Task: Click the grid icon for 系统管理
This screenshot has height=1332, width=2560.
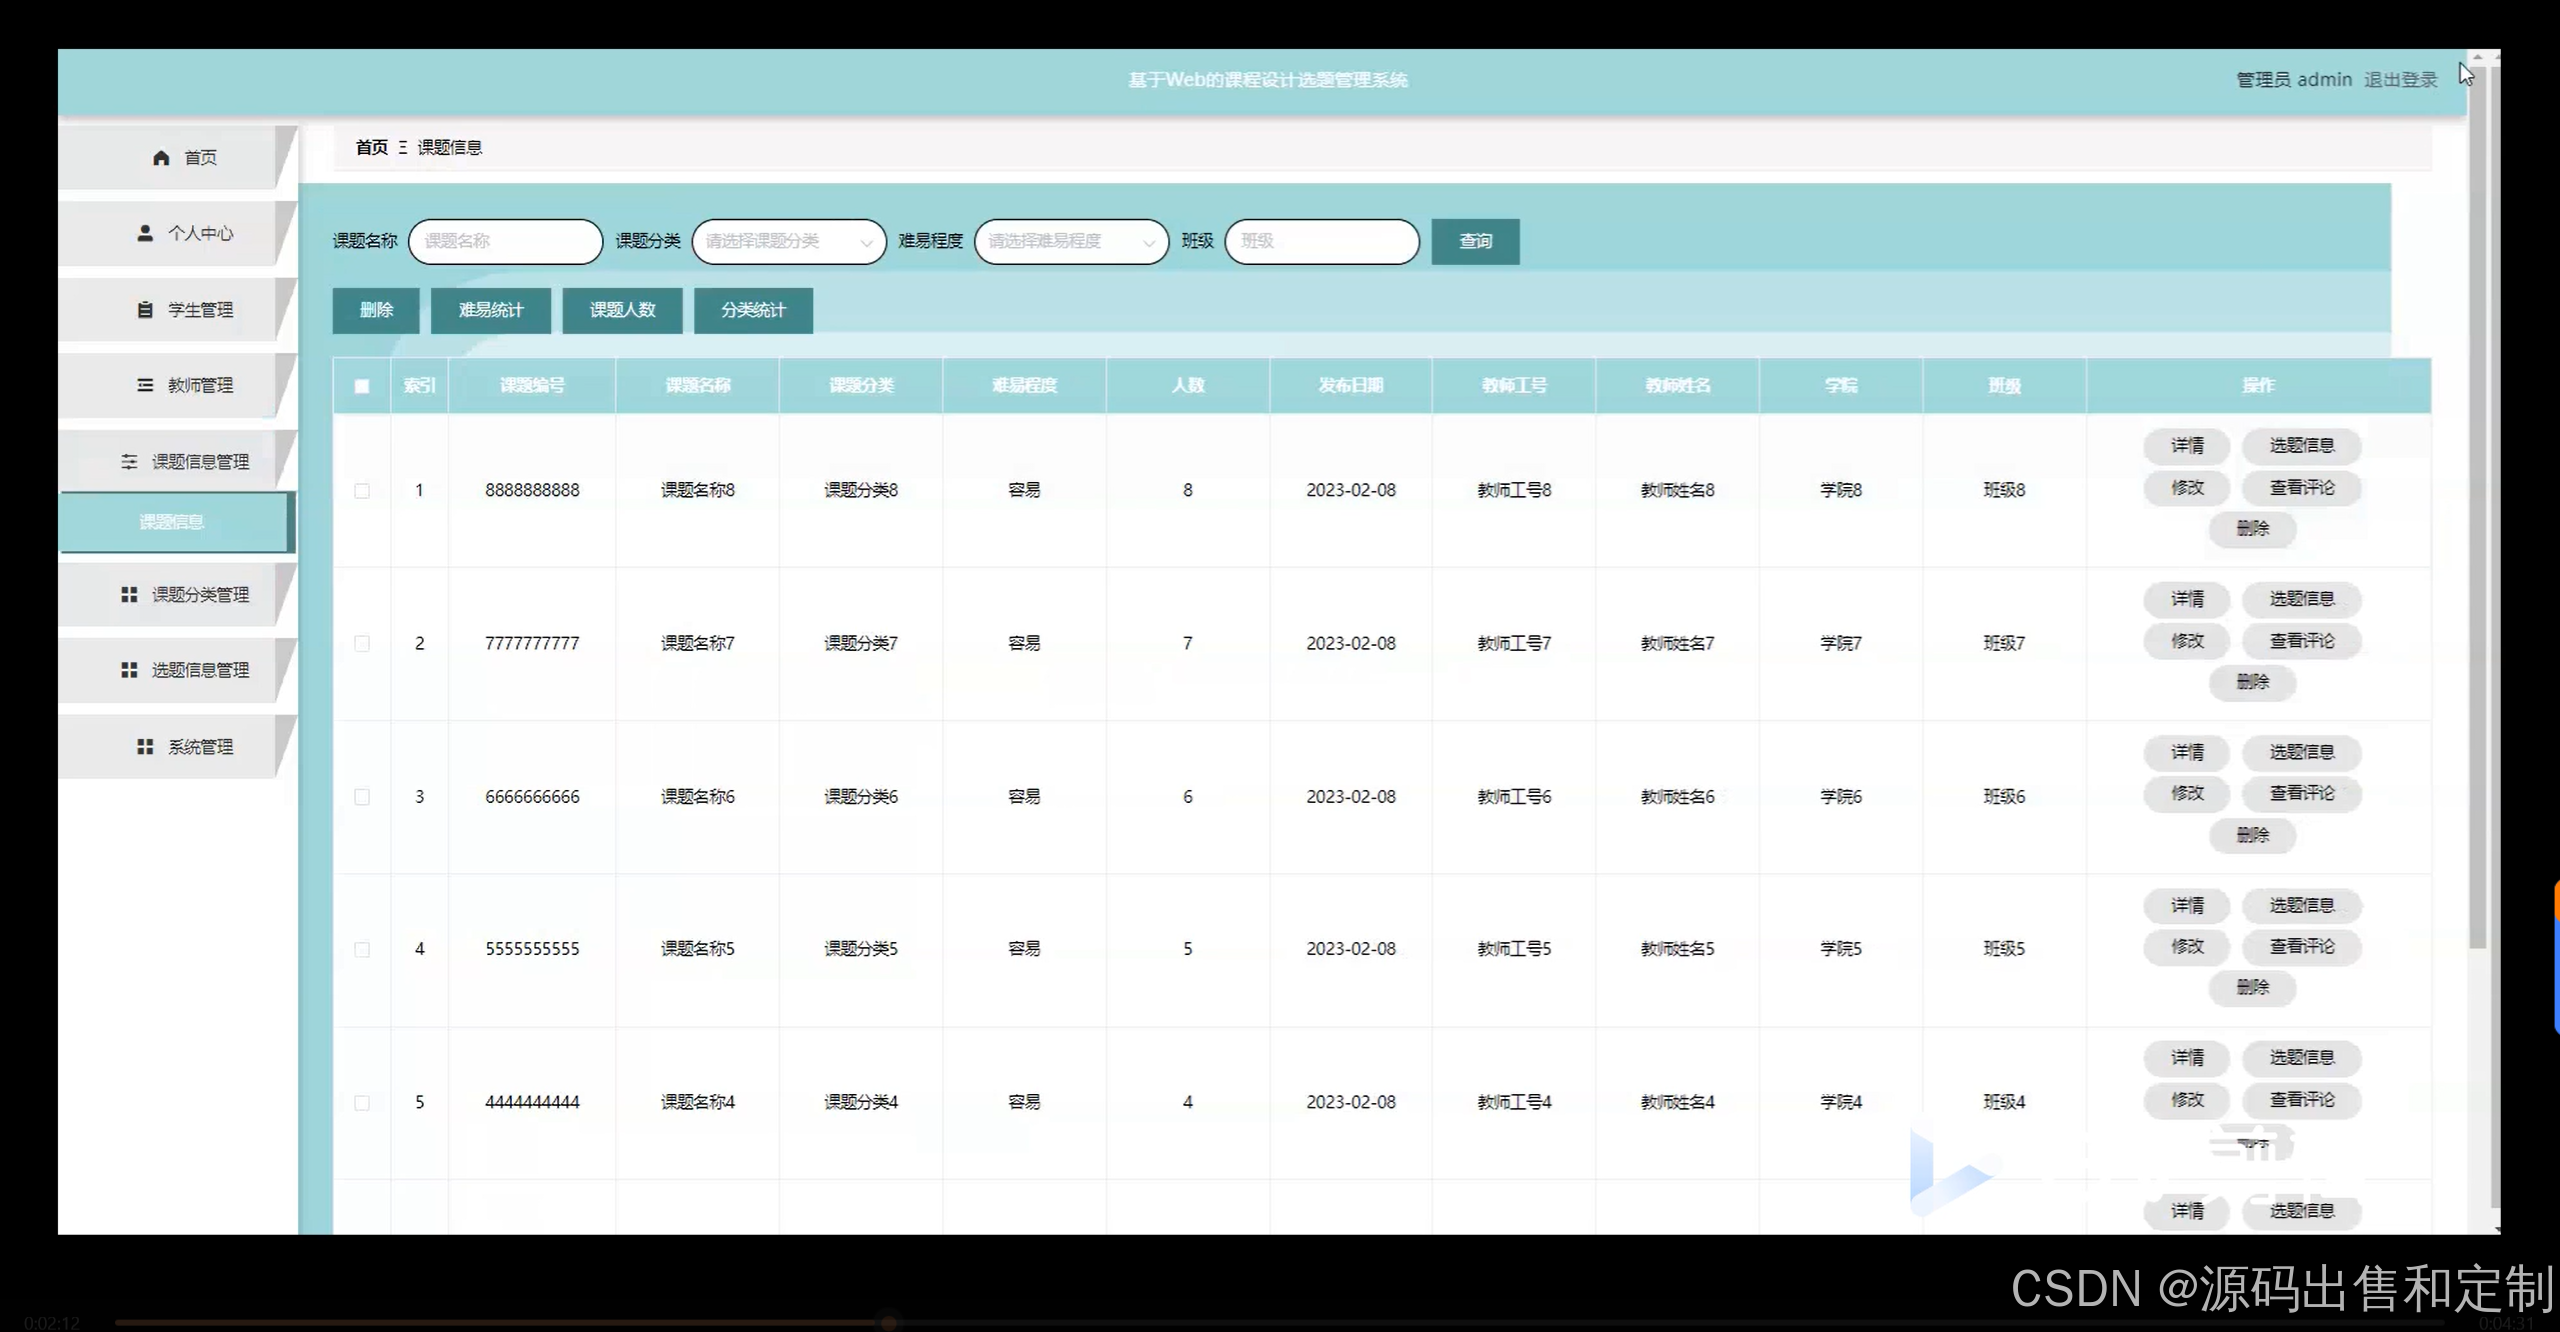Action: point(145,747)
